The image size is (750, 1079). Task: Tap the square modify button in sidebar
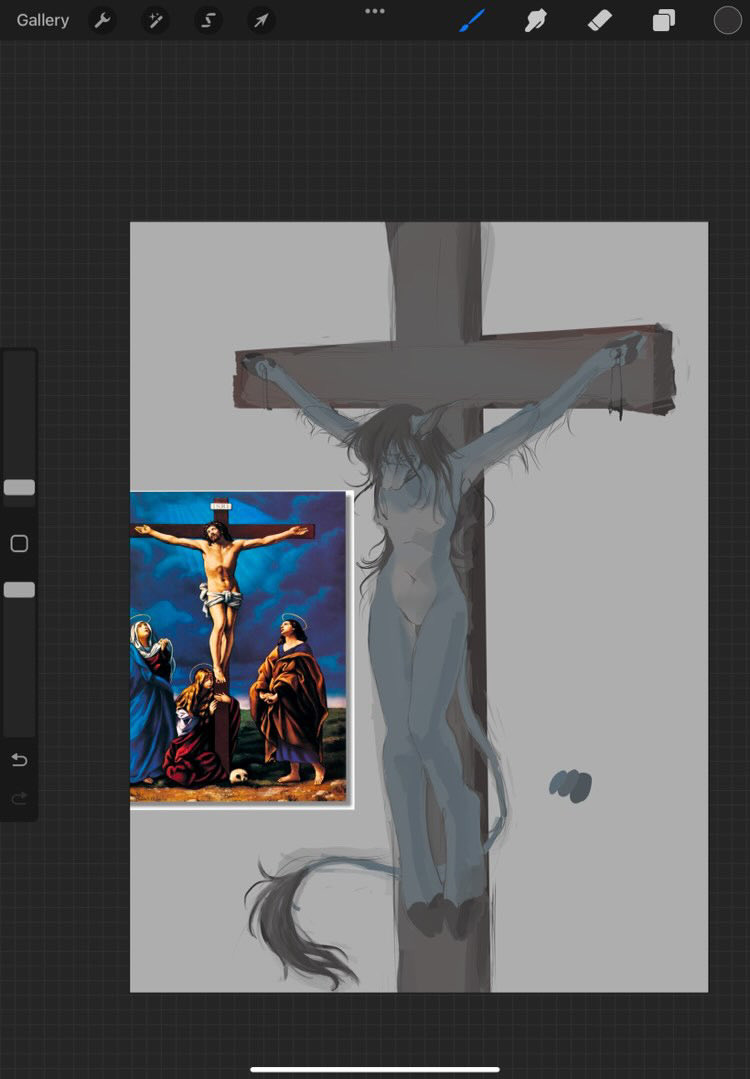point(19,544)
